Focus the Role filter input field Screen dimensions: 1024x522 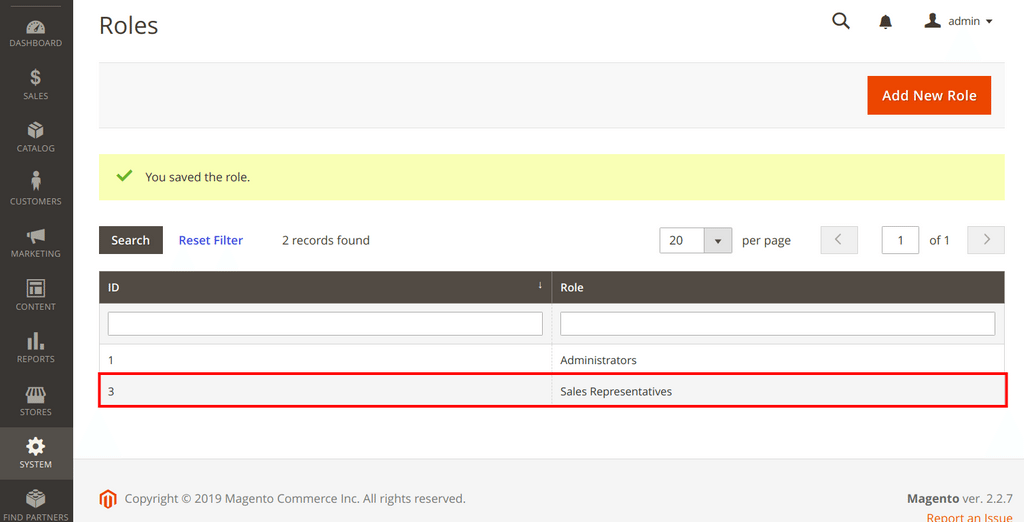click(x=778, y=324)
